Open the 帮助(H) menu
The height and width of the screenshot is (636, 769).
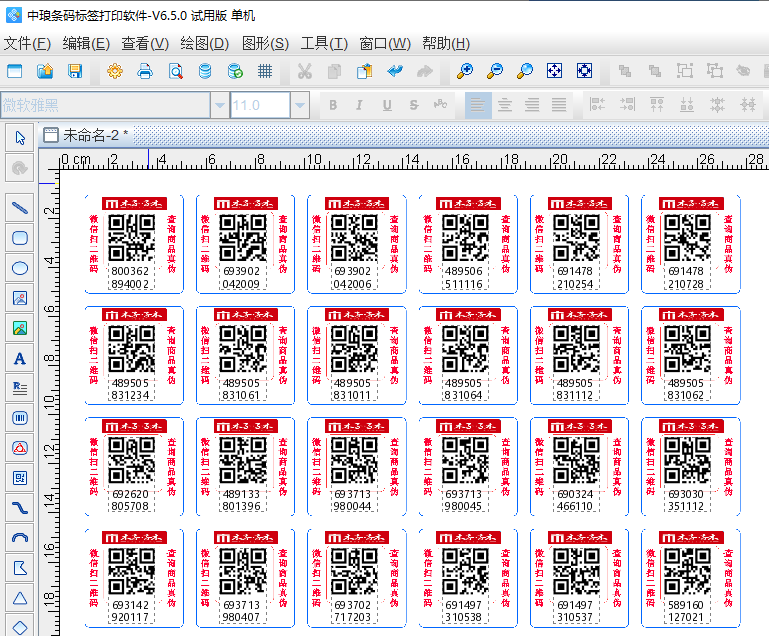[445, 43]
